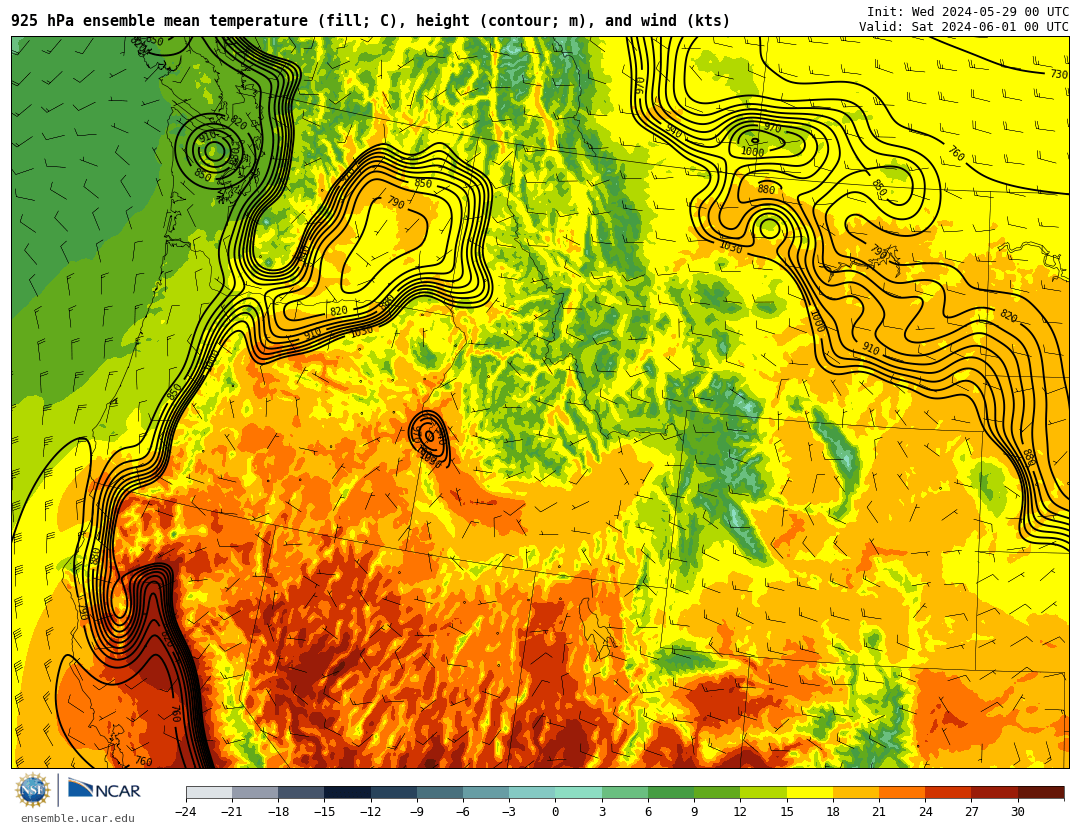Pick the teal swatch between -6 and -3

point(486,792)
